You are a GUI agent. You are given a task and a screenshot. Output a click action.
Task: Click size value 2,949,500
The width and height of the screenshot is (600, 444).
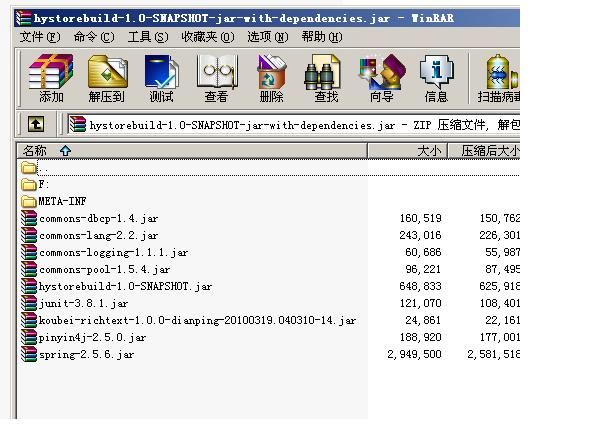[414, 354]
